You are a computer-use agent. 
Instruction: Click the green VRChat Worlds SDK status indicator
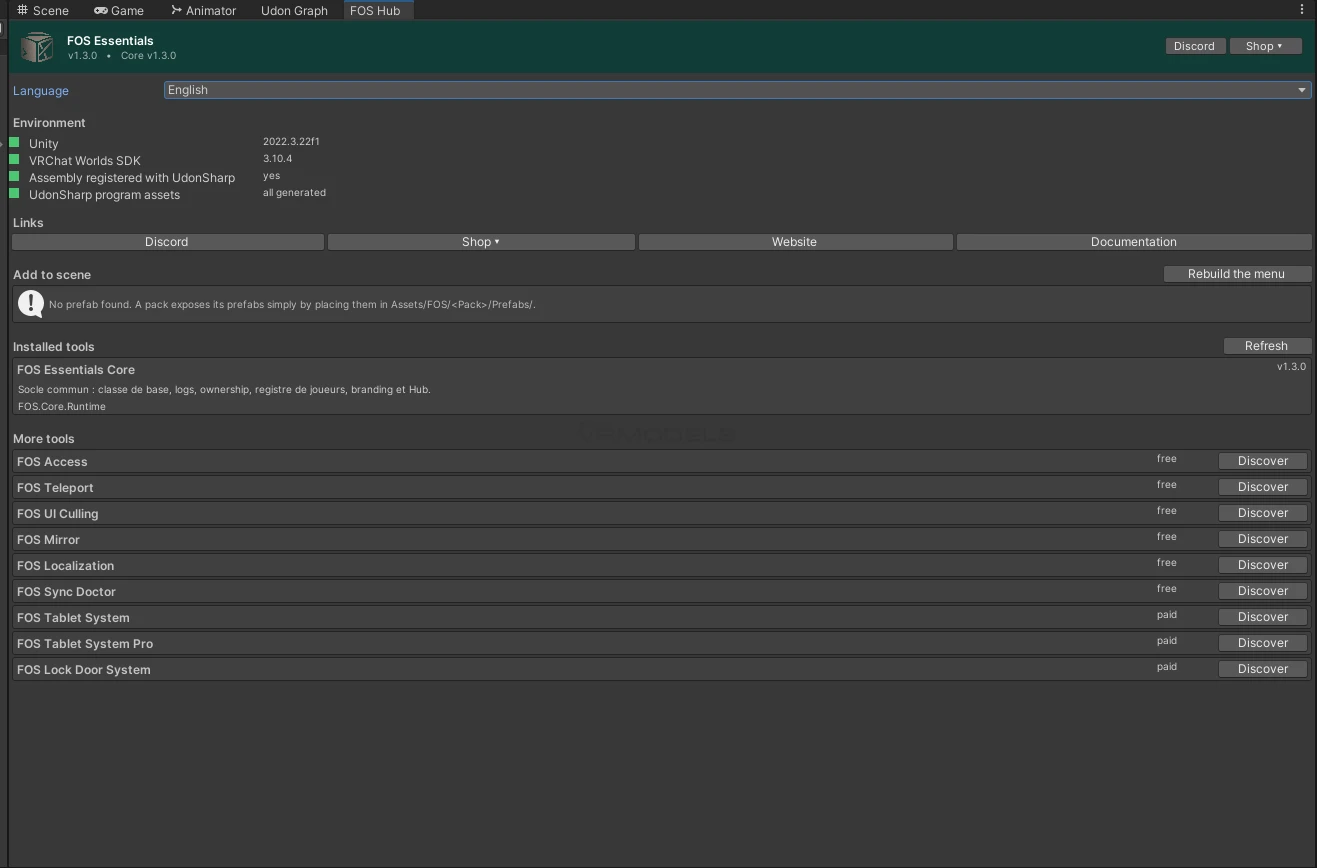(x=15, y=159)
